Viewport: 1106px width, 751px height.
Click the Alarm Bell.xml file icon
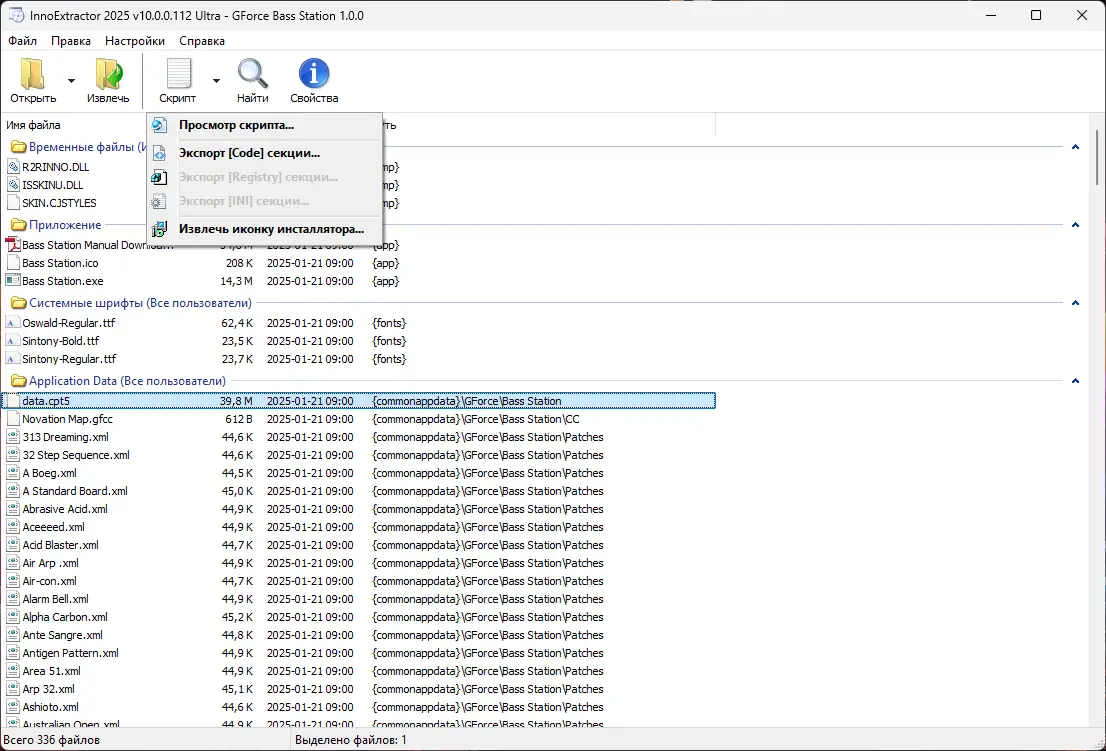[13, 599]
